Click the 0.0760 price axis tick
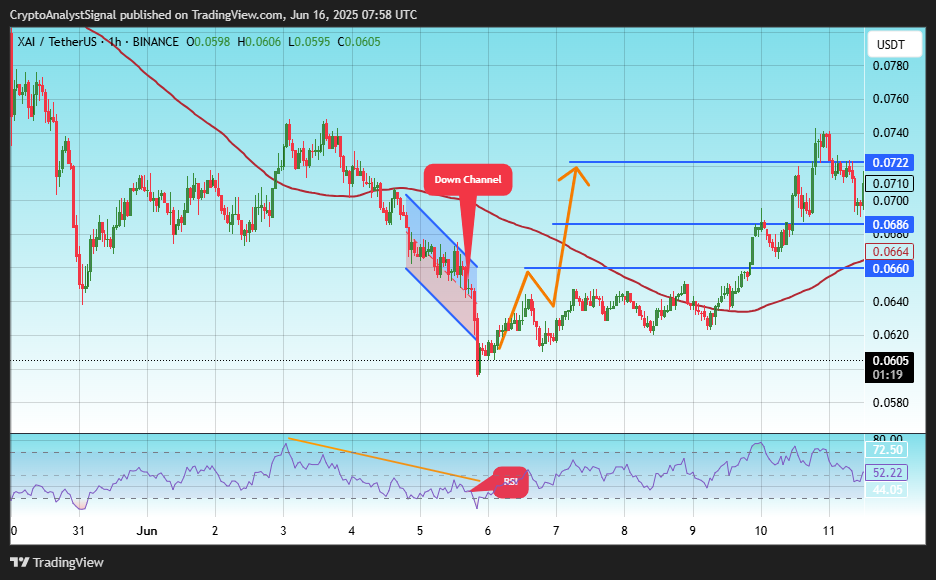 click(x=891, y=98)
